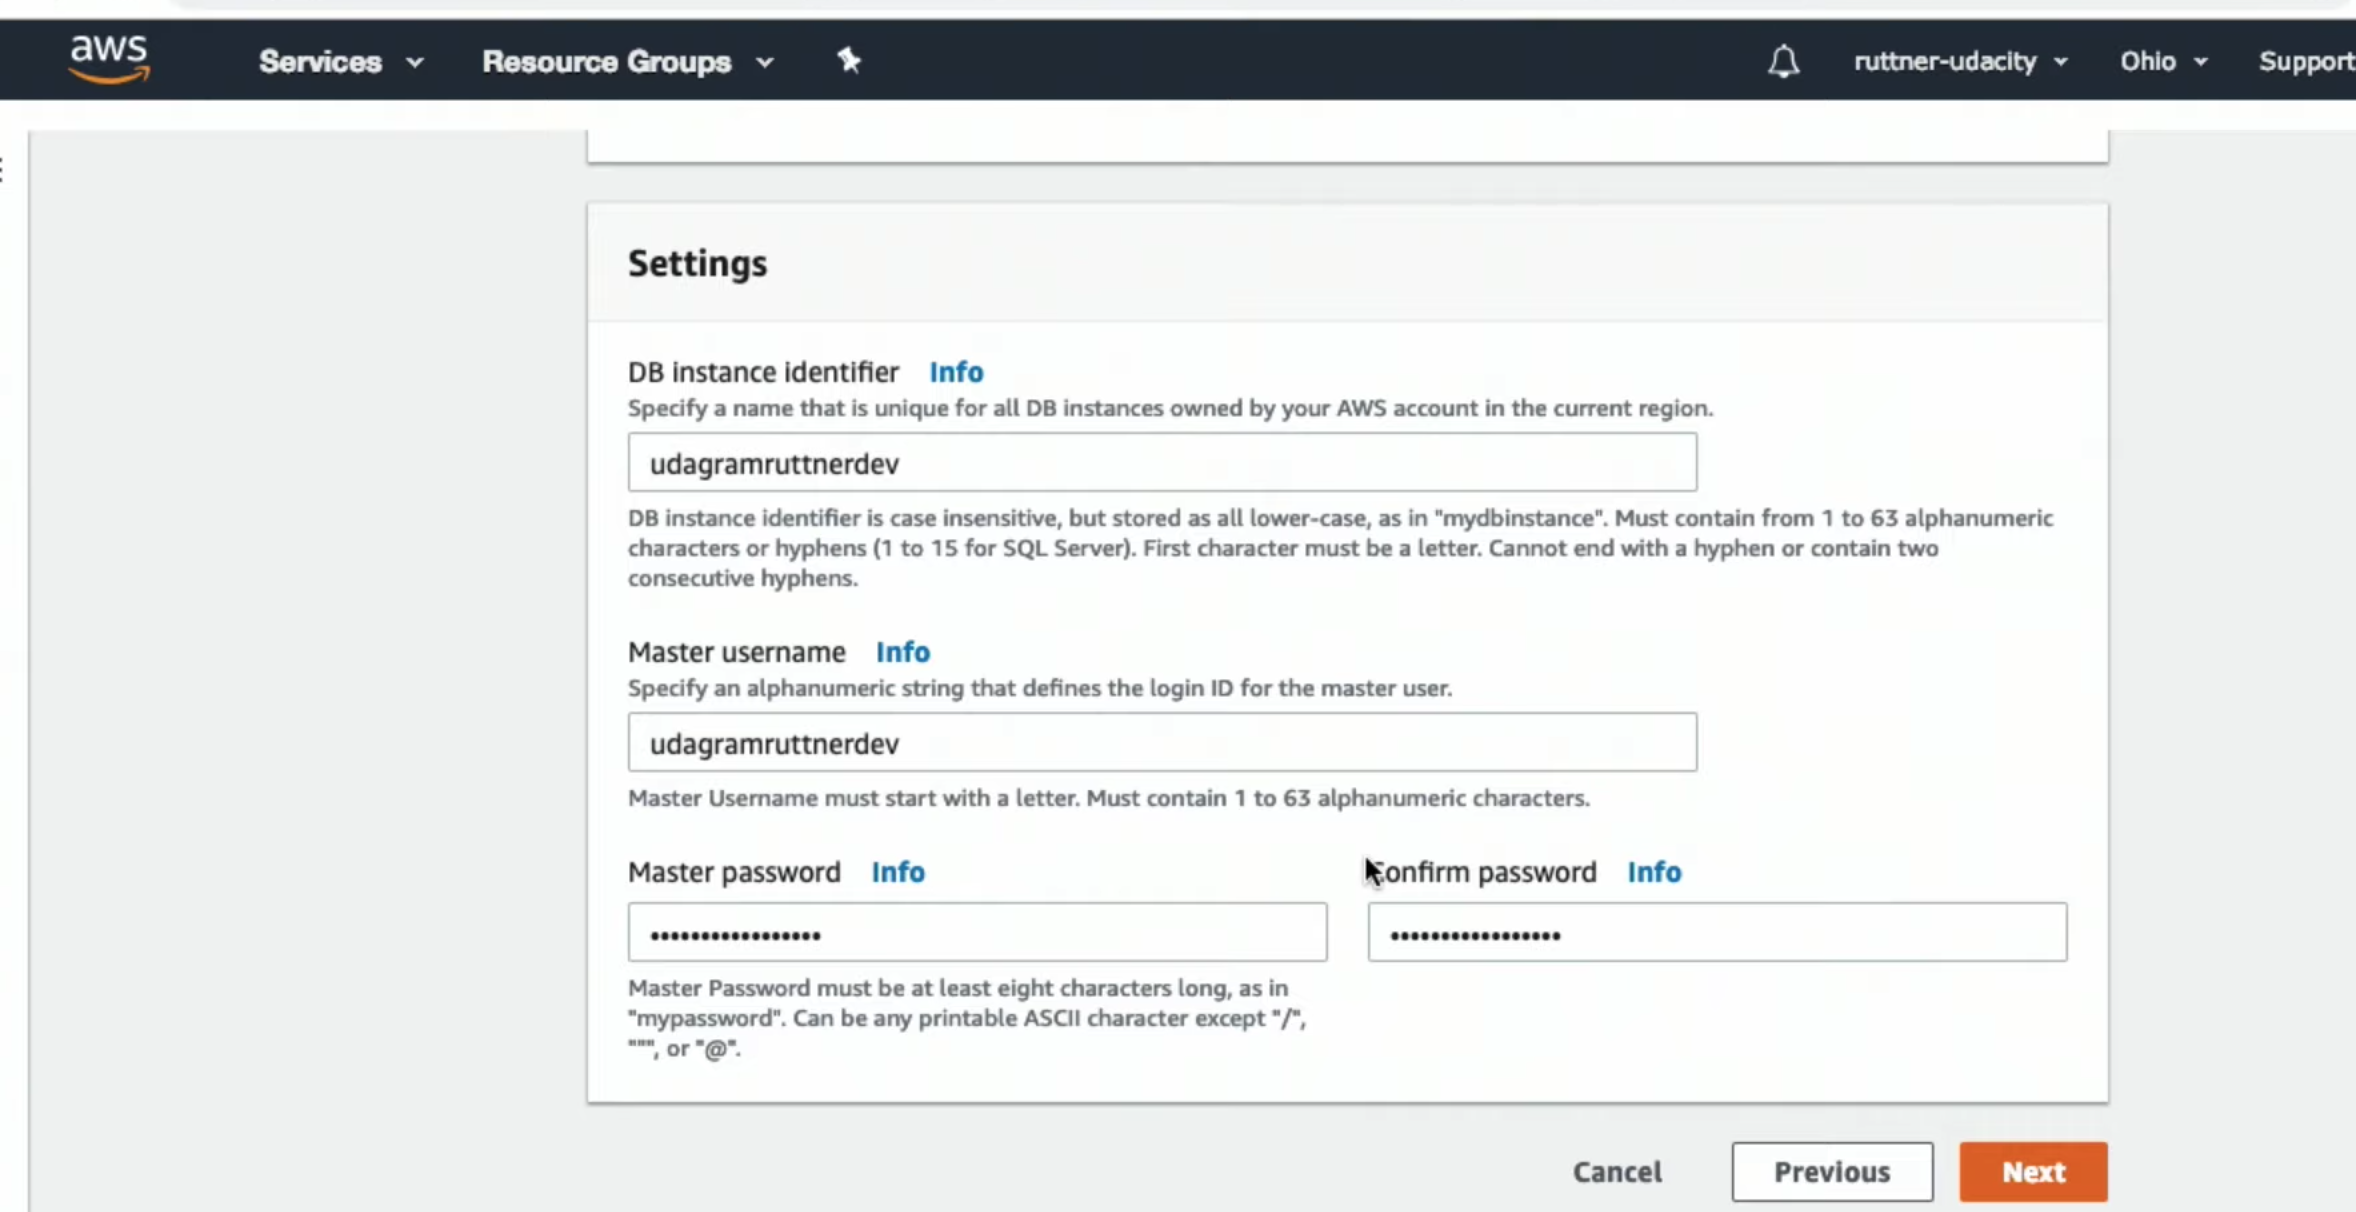Go back with the Previous button

point(1831,1172)
